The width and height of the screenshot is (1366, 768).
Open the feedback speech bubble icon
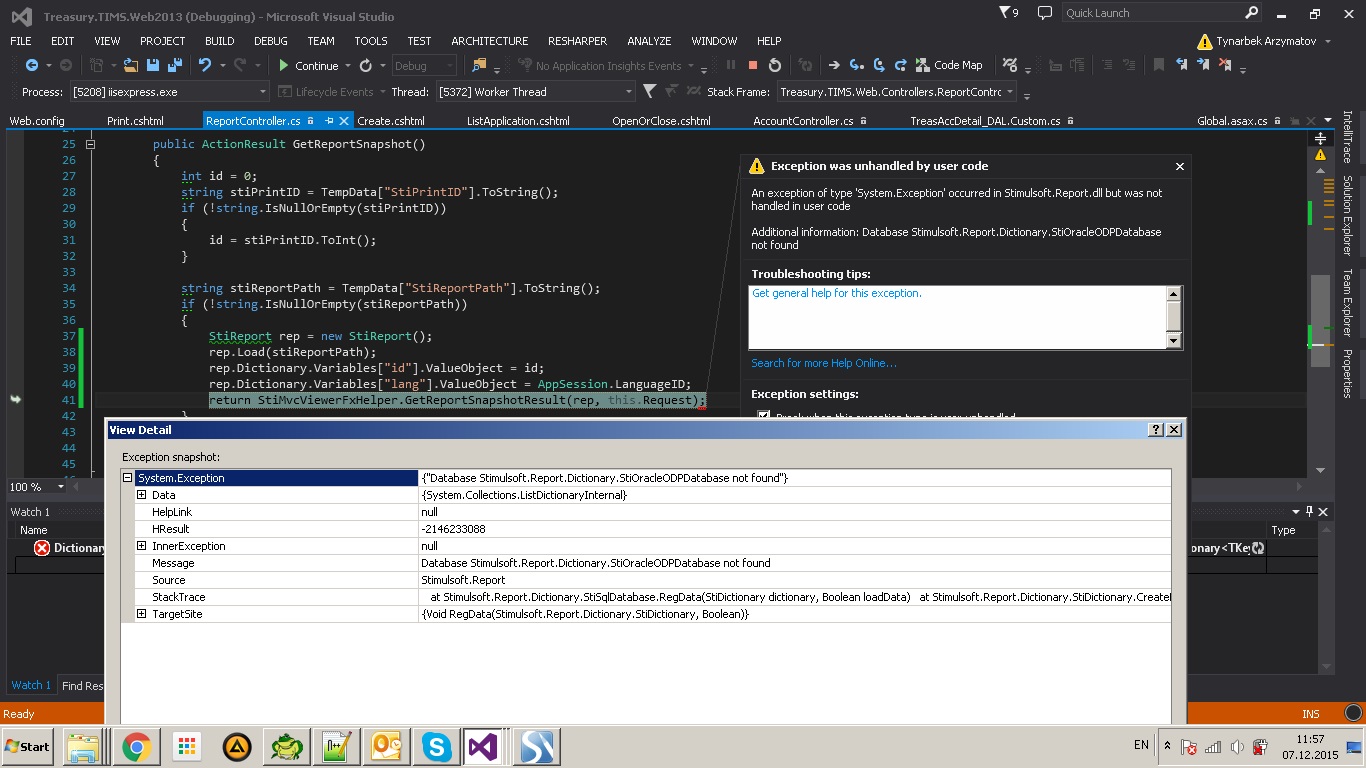coord(1045,13)
